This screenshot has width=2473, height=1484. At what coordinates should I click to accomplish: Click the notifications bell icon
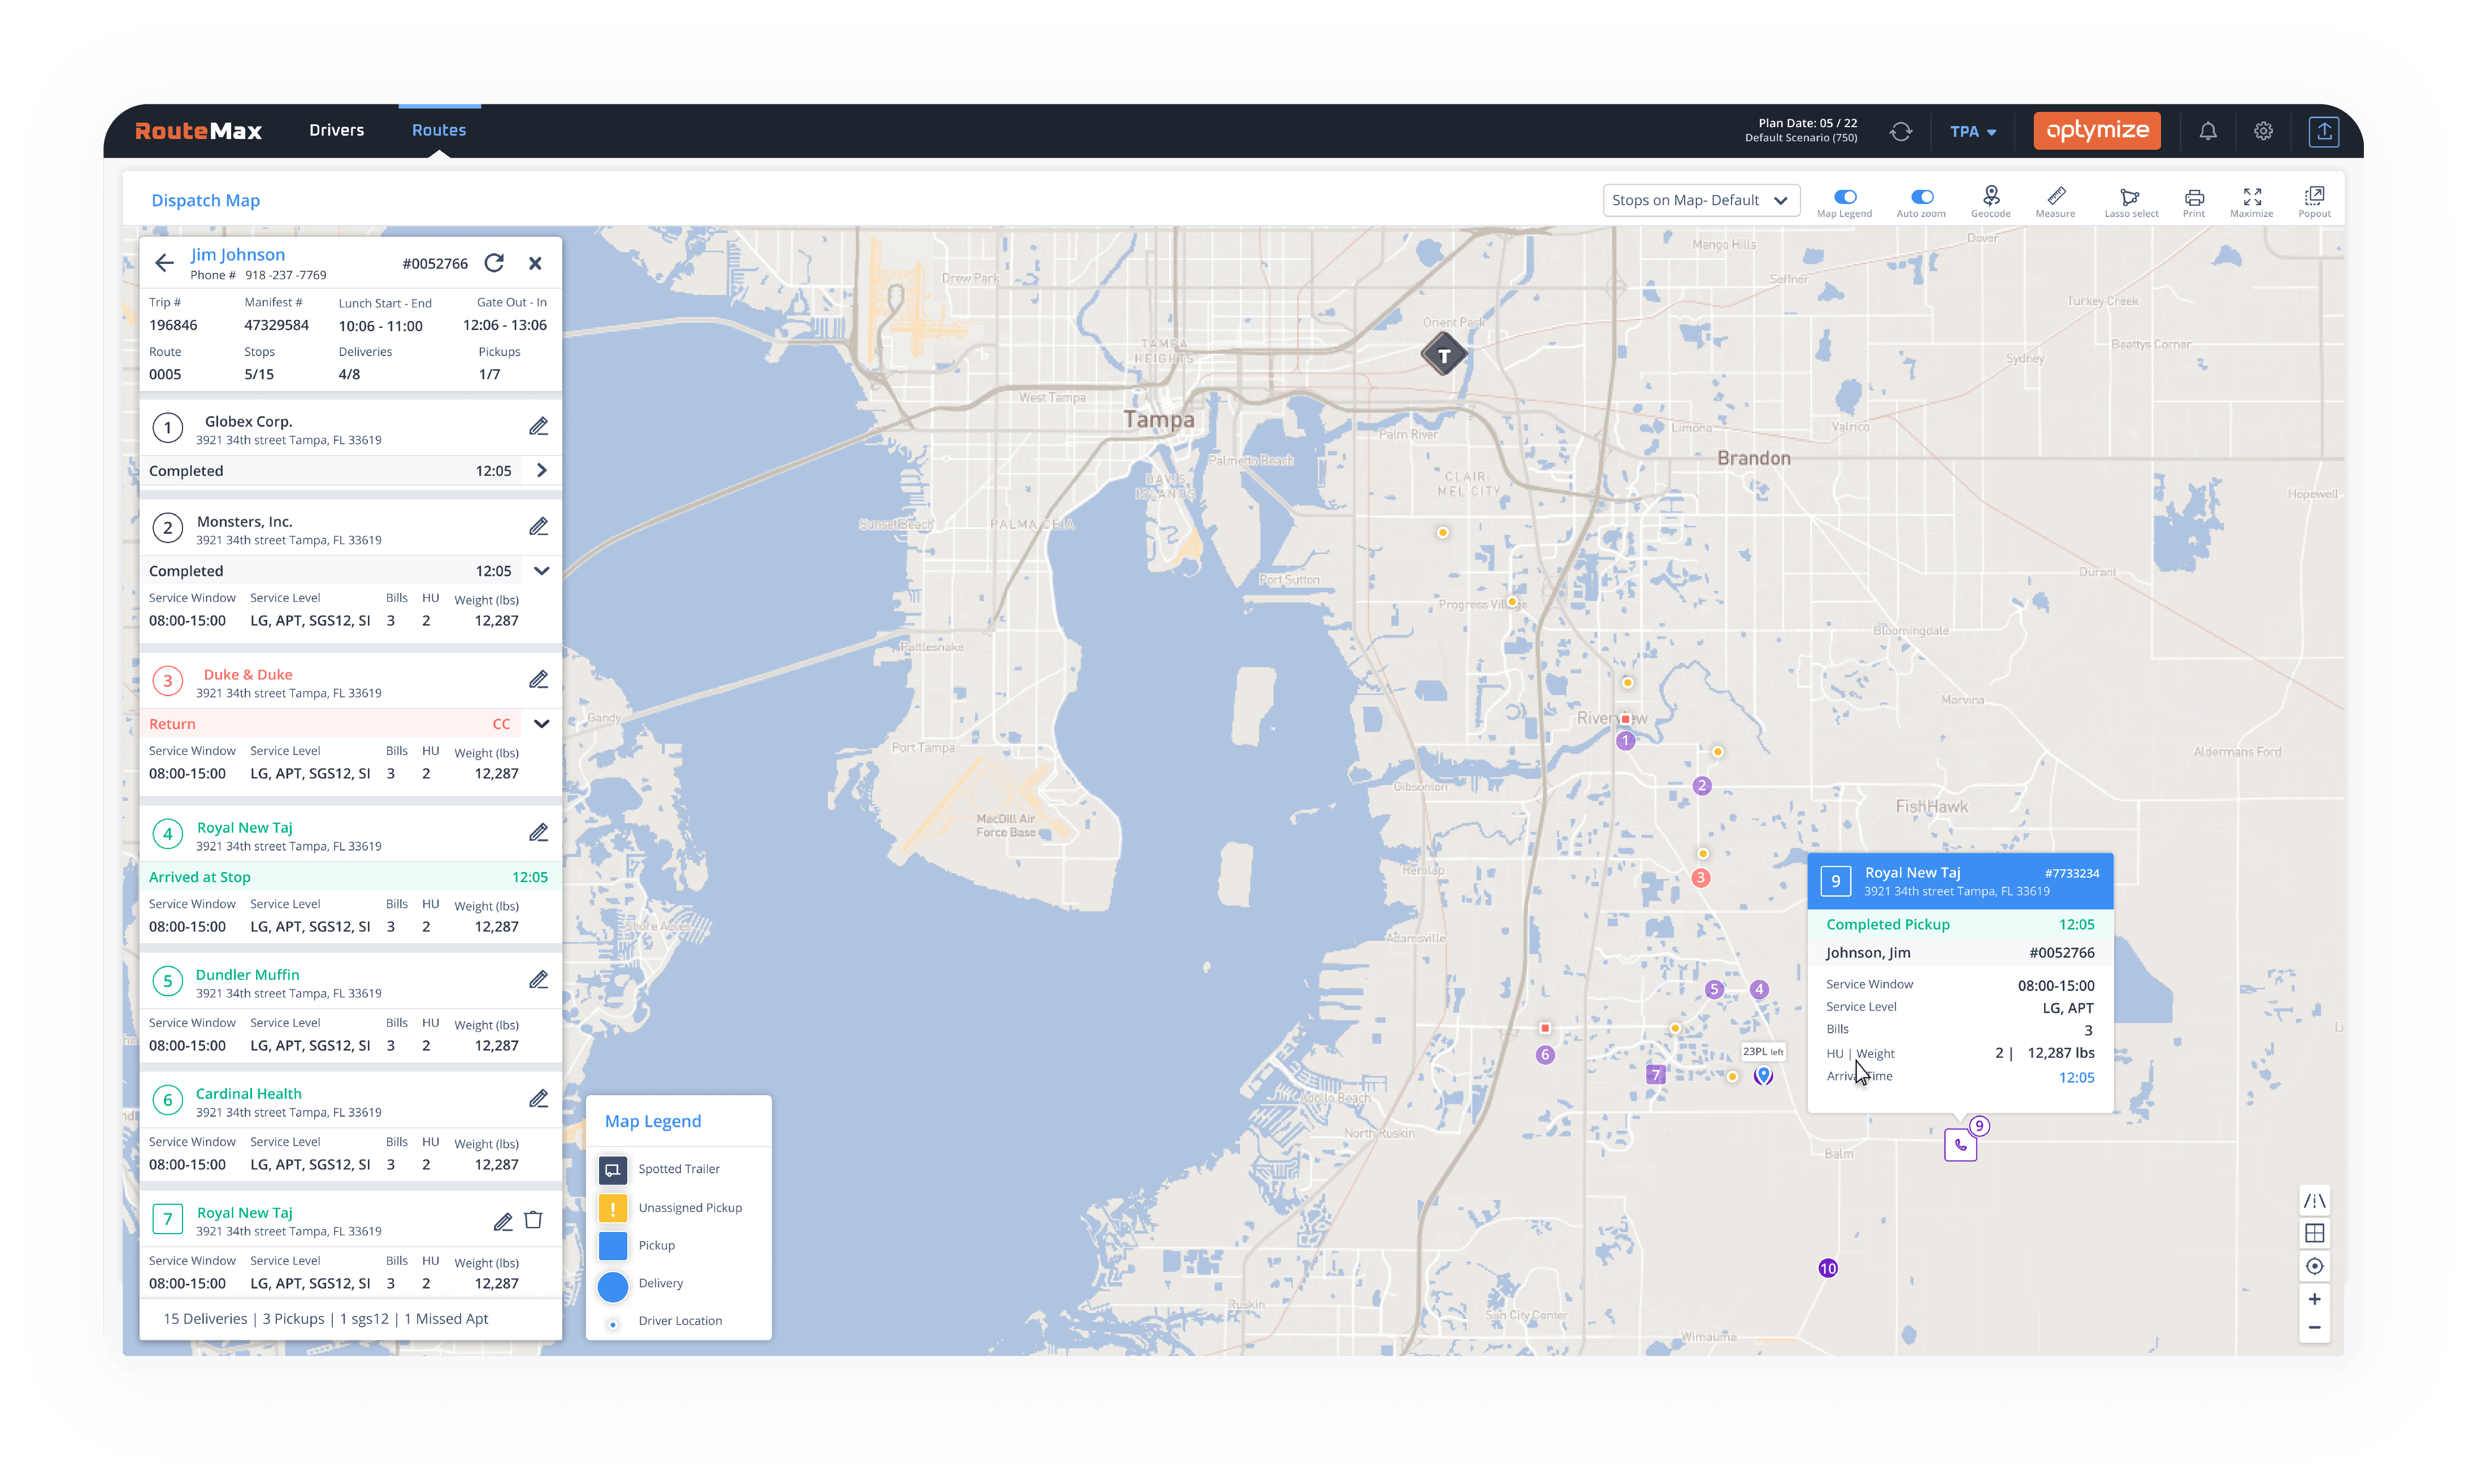coord(2208,131)
